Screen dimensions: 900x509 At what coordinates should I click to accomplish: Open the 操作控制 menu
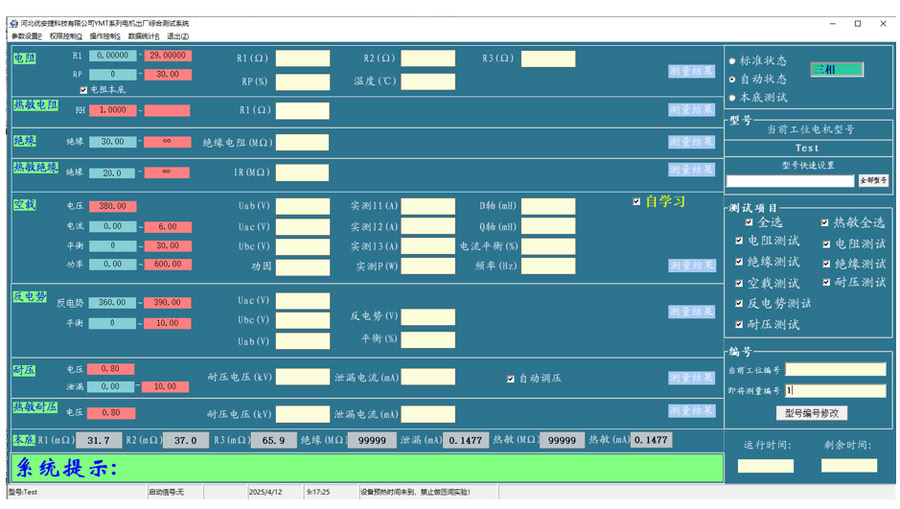(105, 36)
